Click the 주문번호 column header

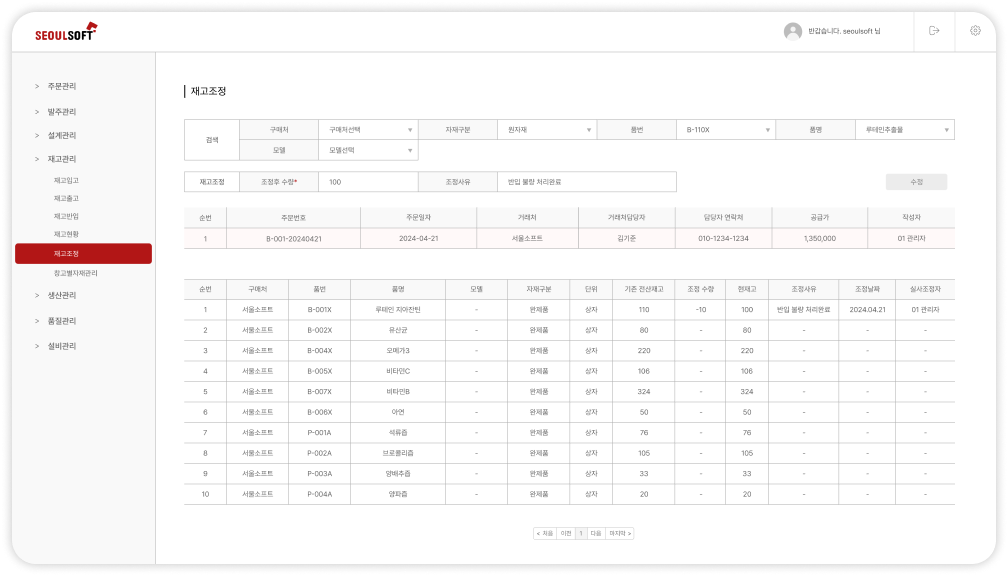coord(294,218)
